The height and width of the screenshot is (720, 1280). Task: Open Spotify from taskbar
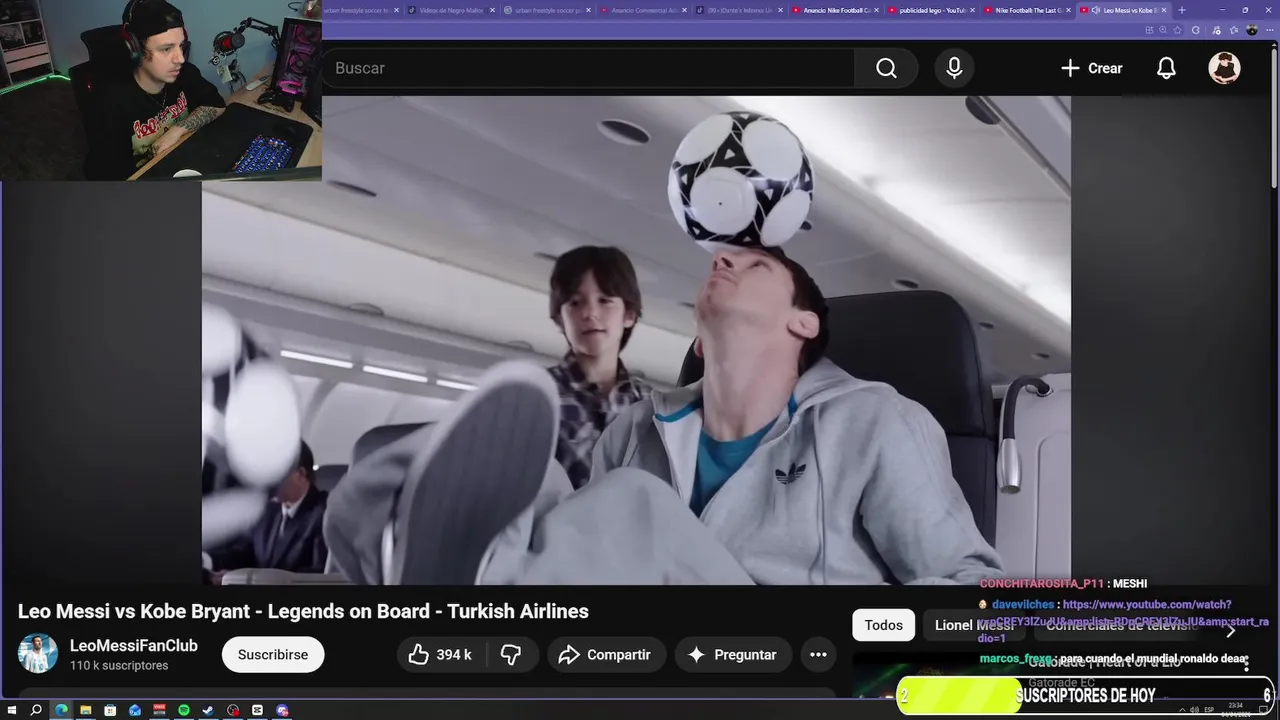pos(184,710)
